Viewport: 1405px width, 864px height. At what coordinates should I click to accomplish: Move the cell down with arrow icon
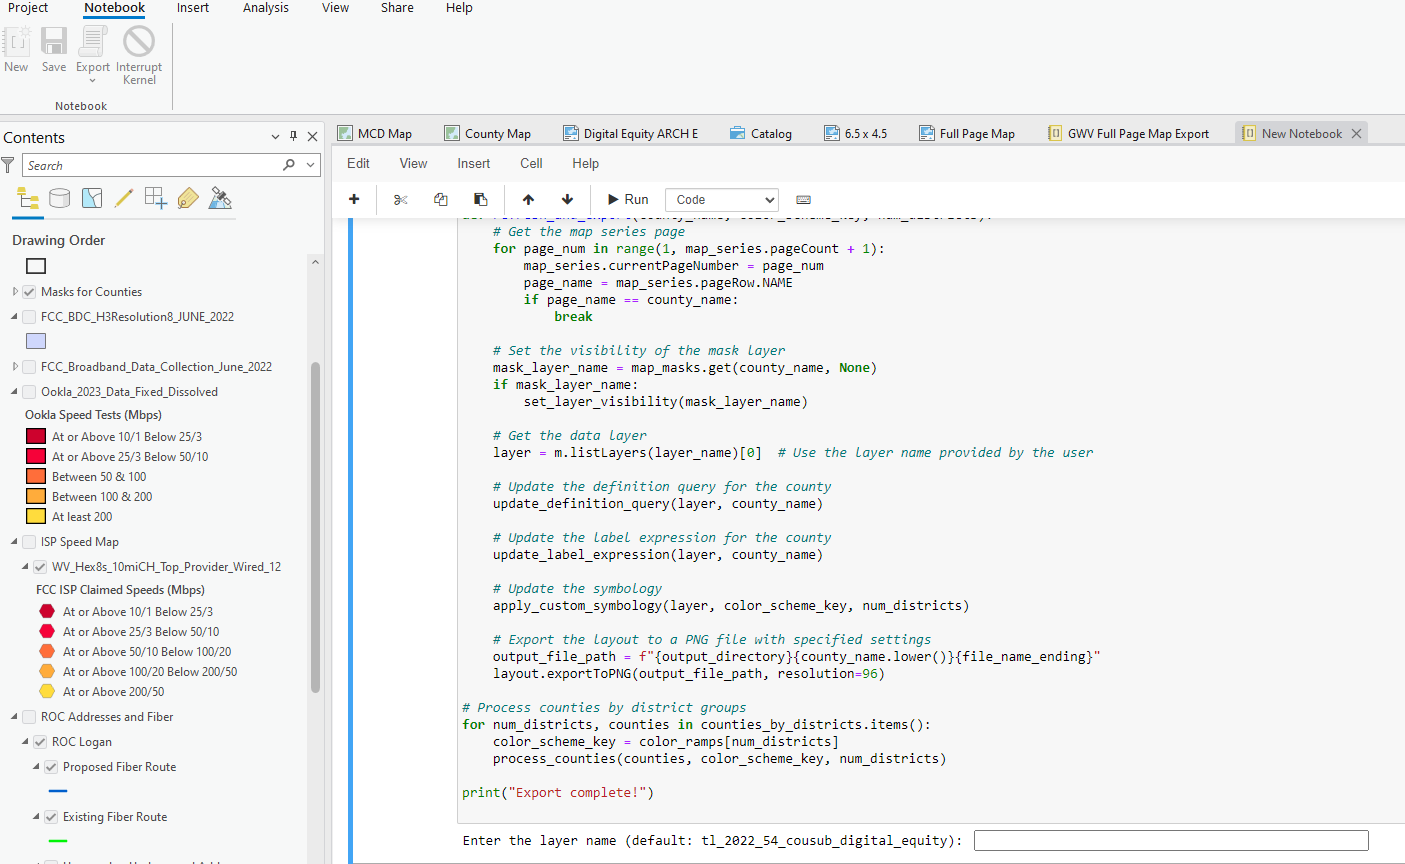(567, 199)
